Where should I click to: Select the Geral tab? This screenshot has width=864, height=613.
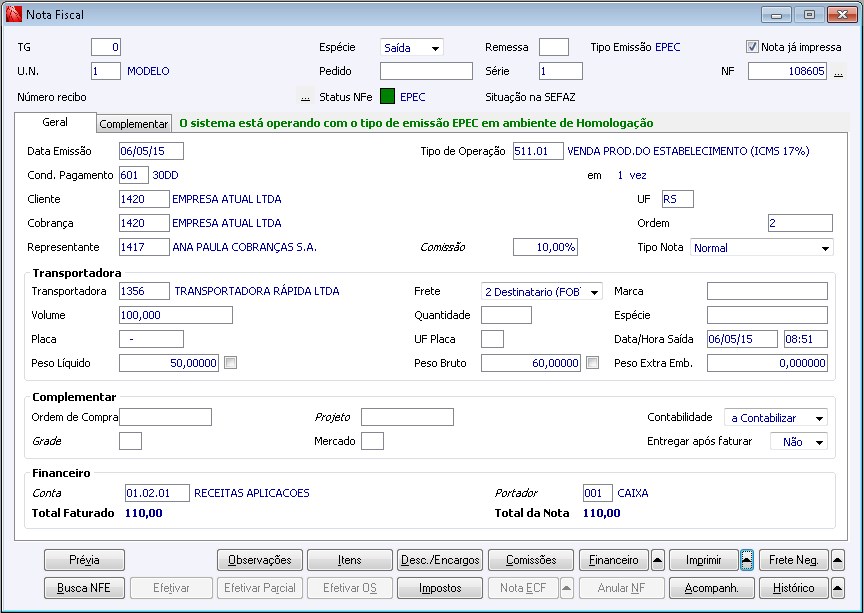point(55,122)
